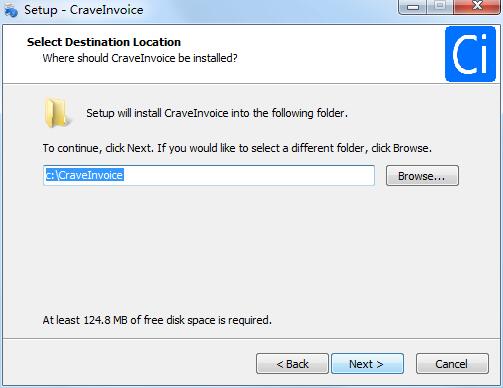Click the yellow folder icon
503x388 pixels.
click(57, 113)
